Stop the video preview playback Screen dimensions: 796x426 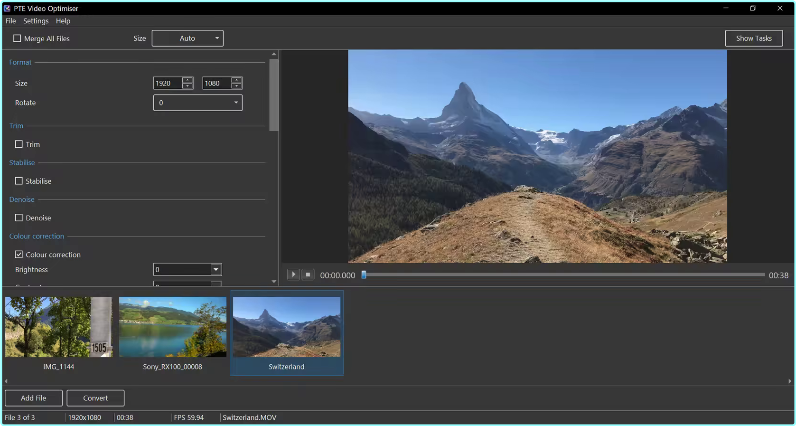pyautogui.click(x=308, y=275)
